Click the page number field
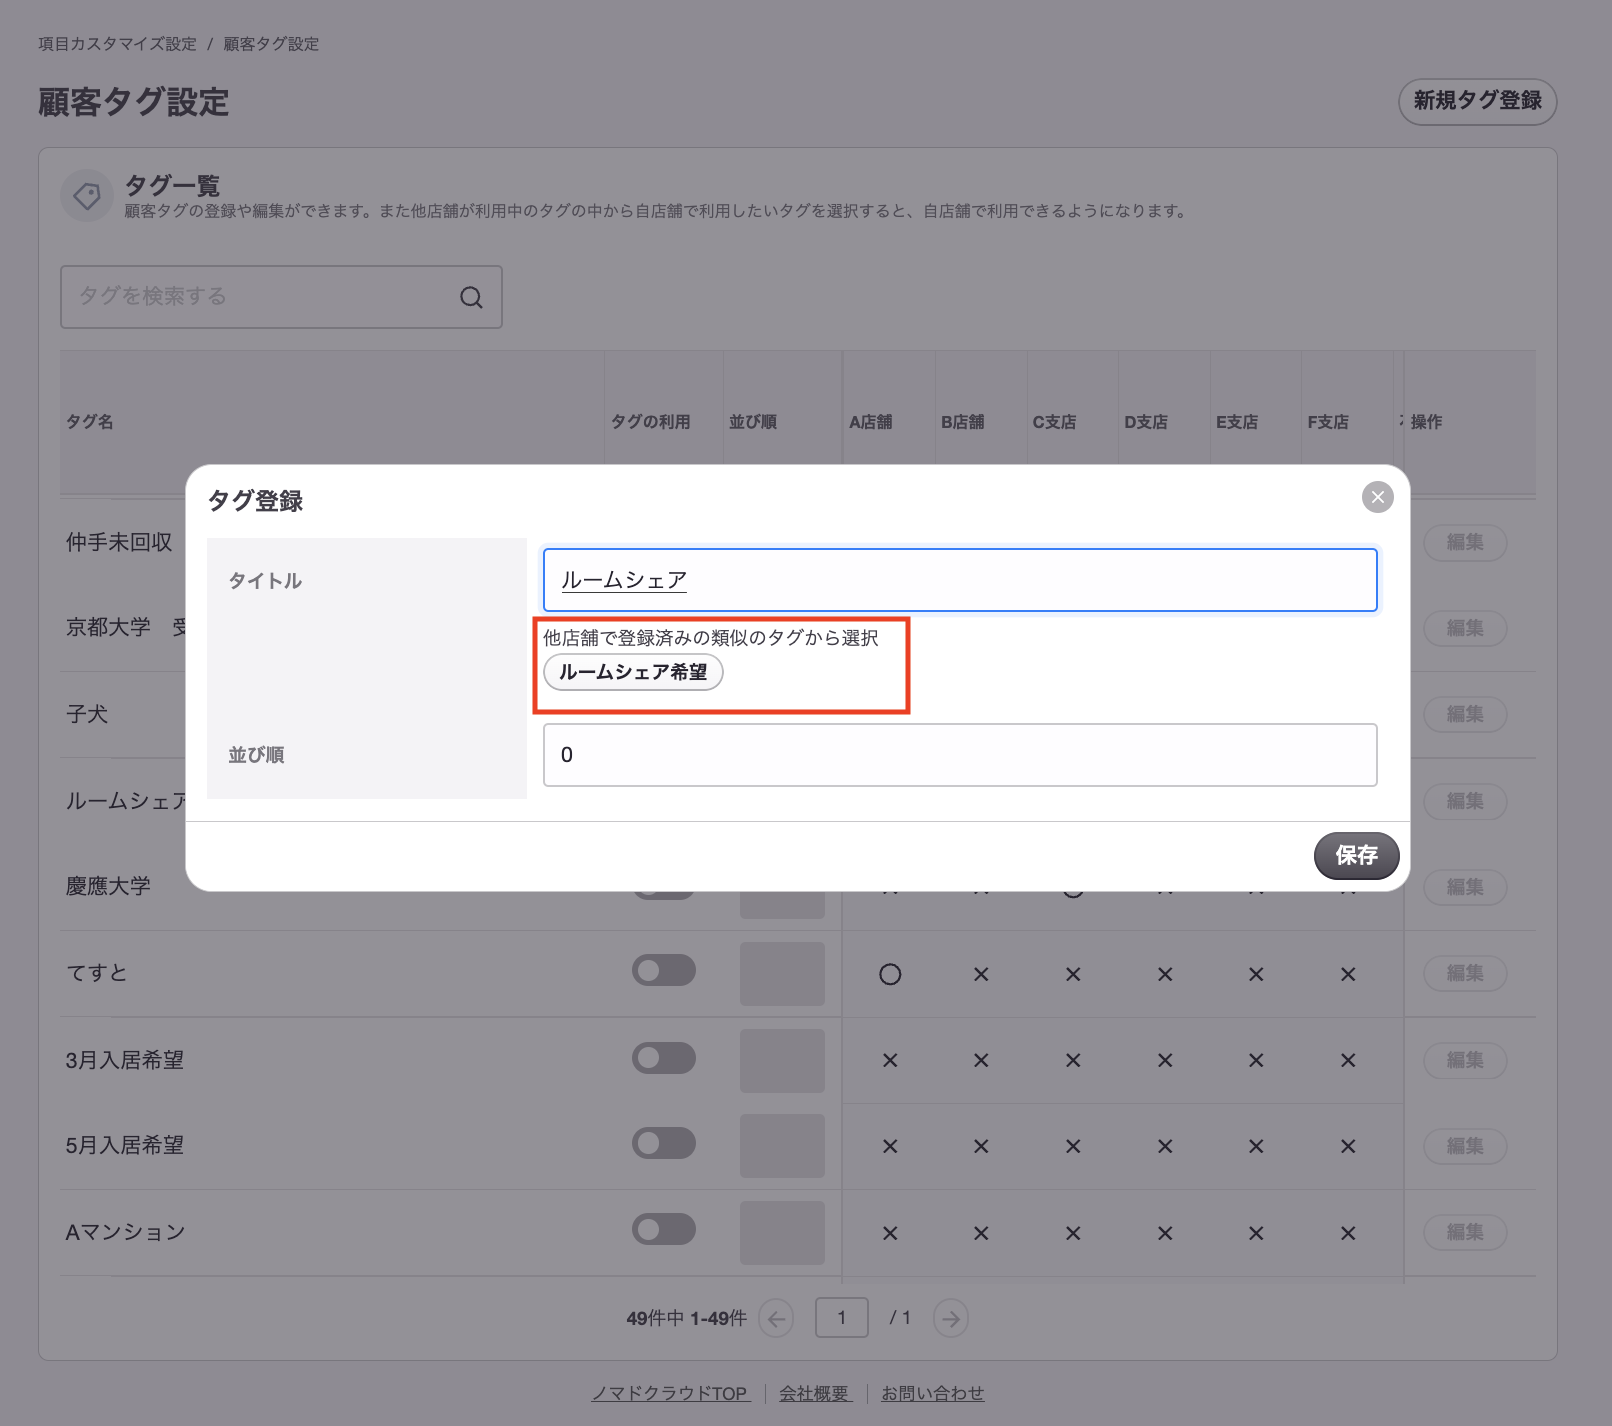 [842, 1318]
